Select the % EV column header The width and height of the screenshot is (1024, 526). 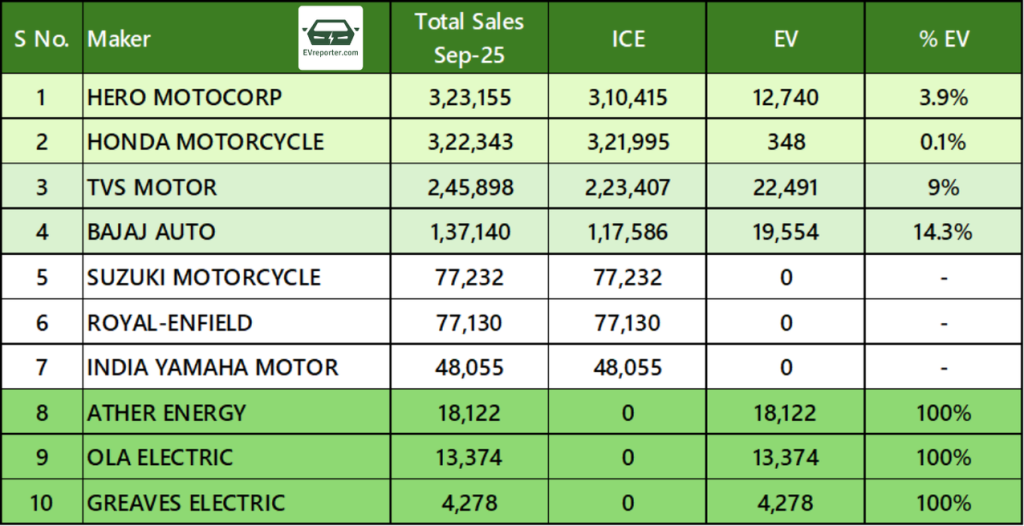[943, 39]
